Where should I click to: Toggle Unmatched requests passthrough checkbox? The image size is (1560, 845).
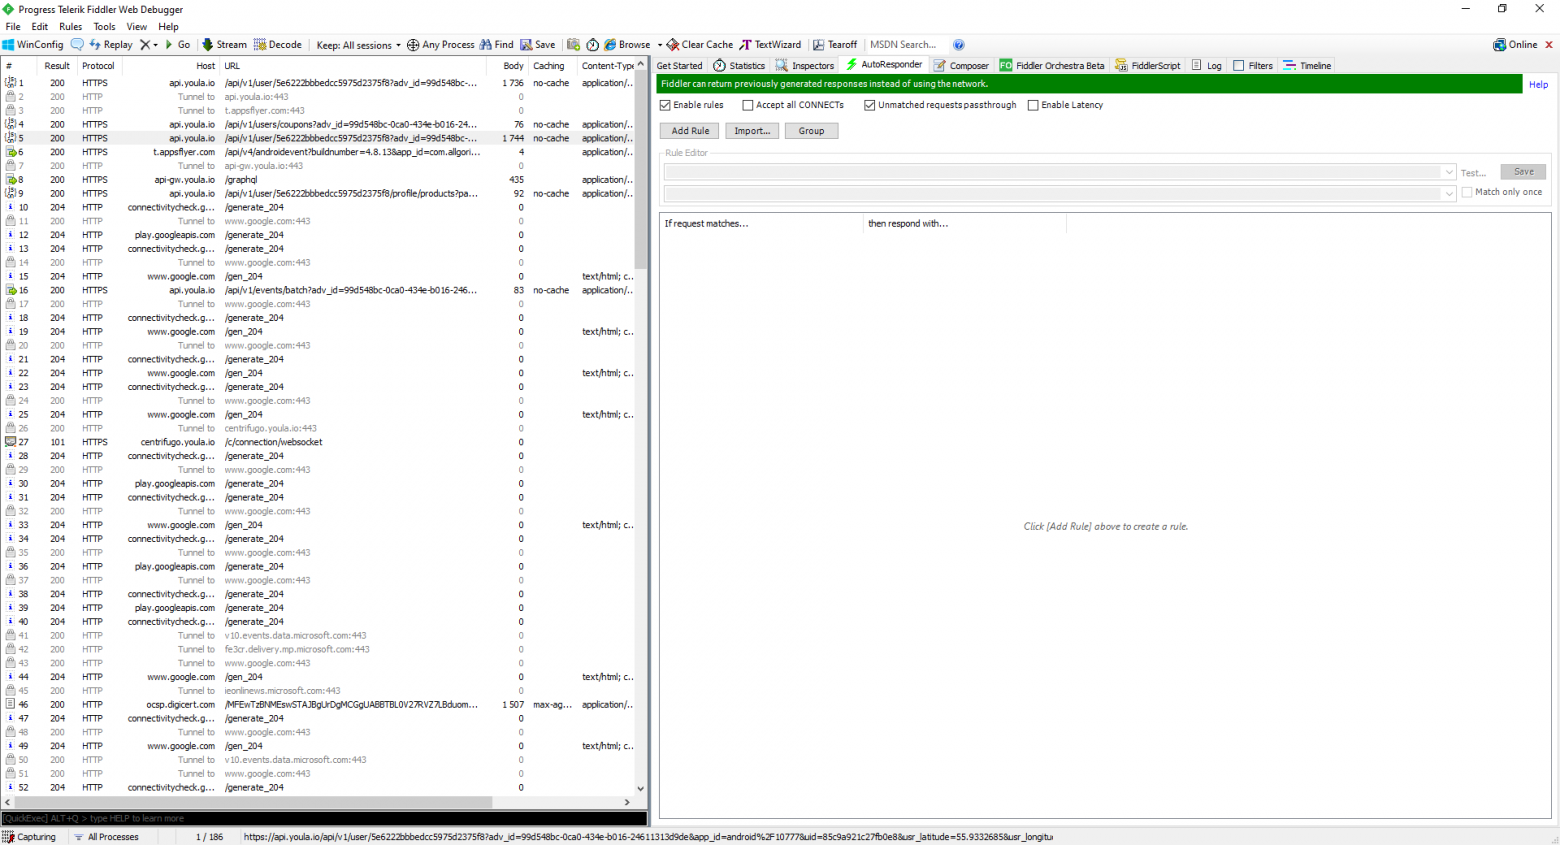coord(870,105)
